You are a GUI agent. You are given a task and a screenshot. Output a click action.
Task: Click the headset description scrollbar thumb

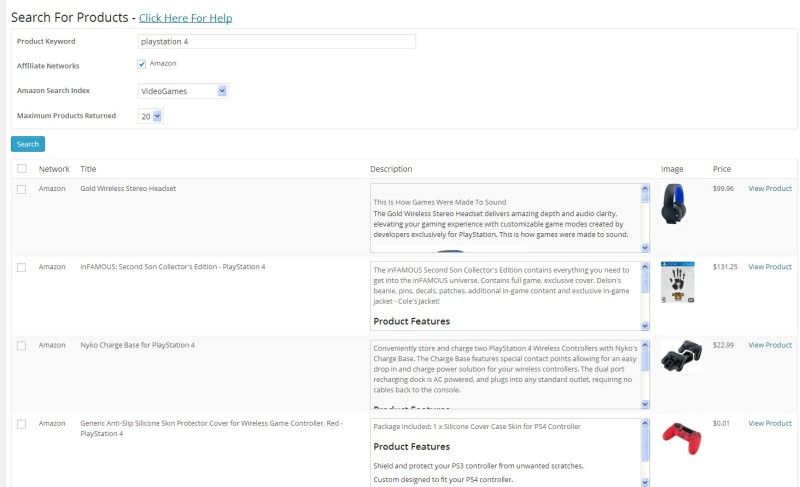[645, 198]
